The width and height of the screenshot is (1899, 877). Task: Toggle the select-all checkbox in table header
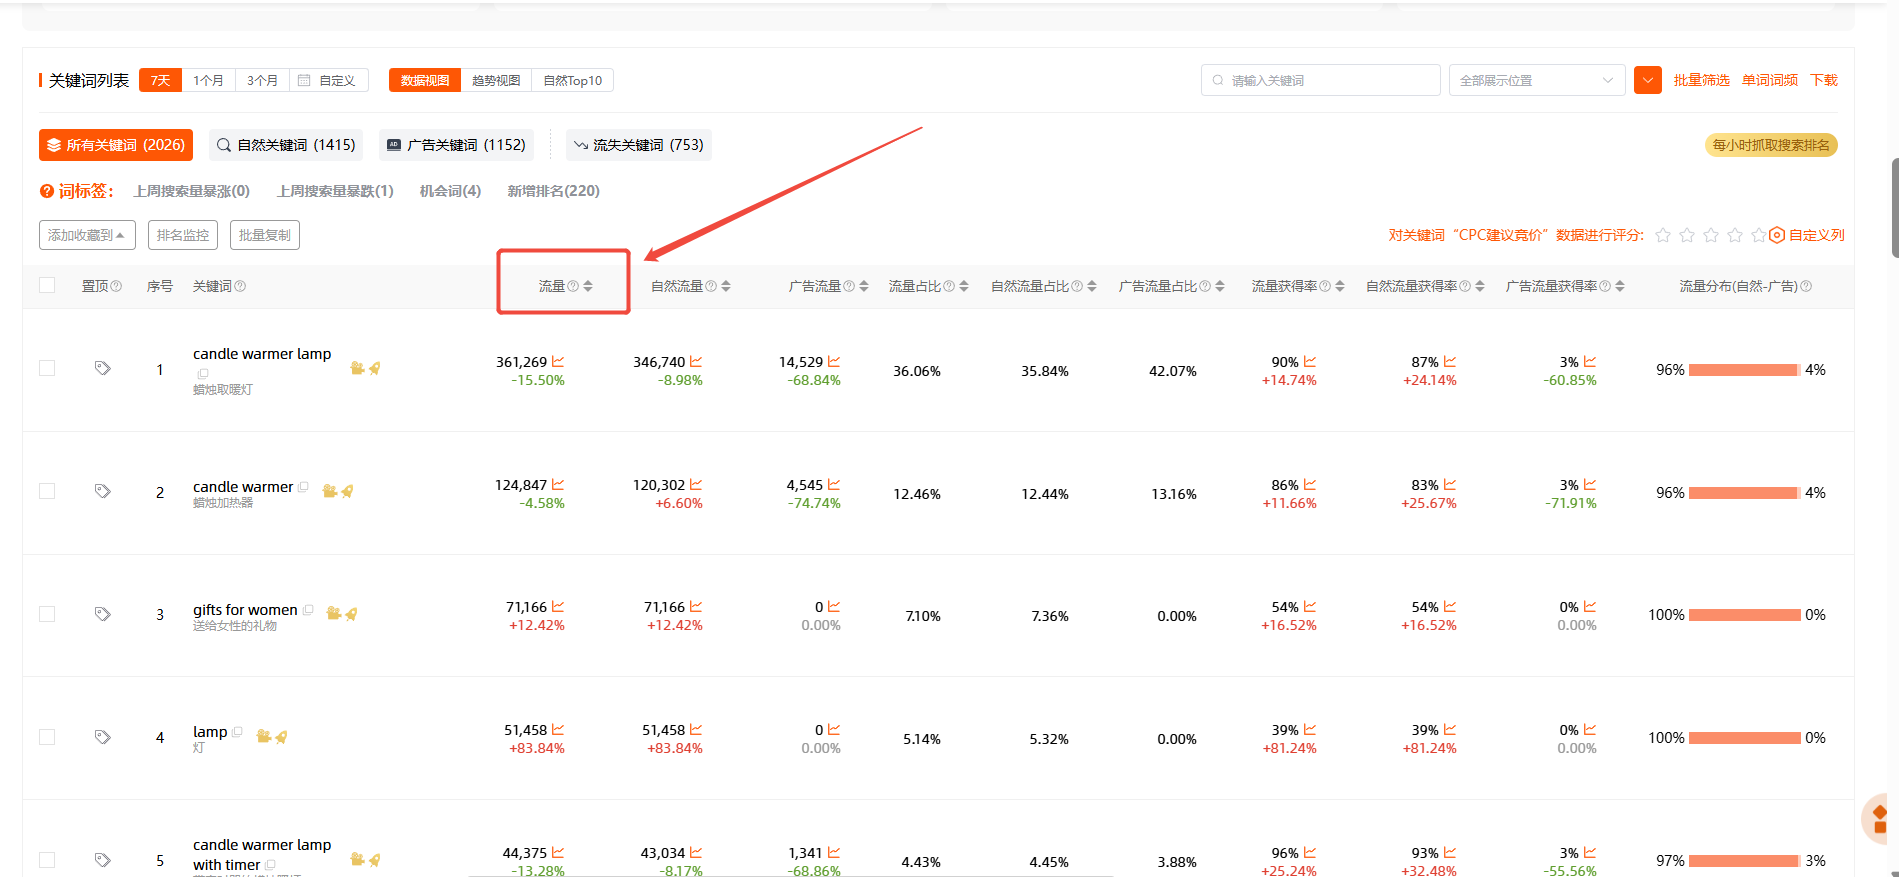[47, 285]
